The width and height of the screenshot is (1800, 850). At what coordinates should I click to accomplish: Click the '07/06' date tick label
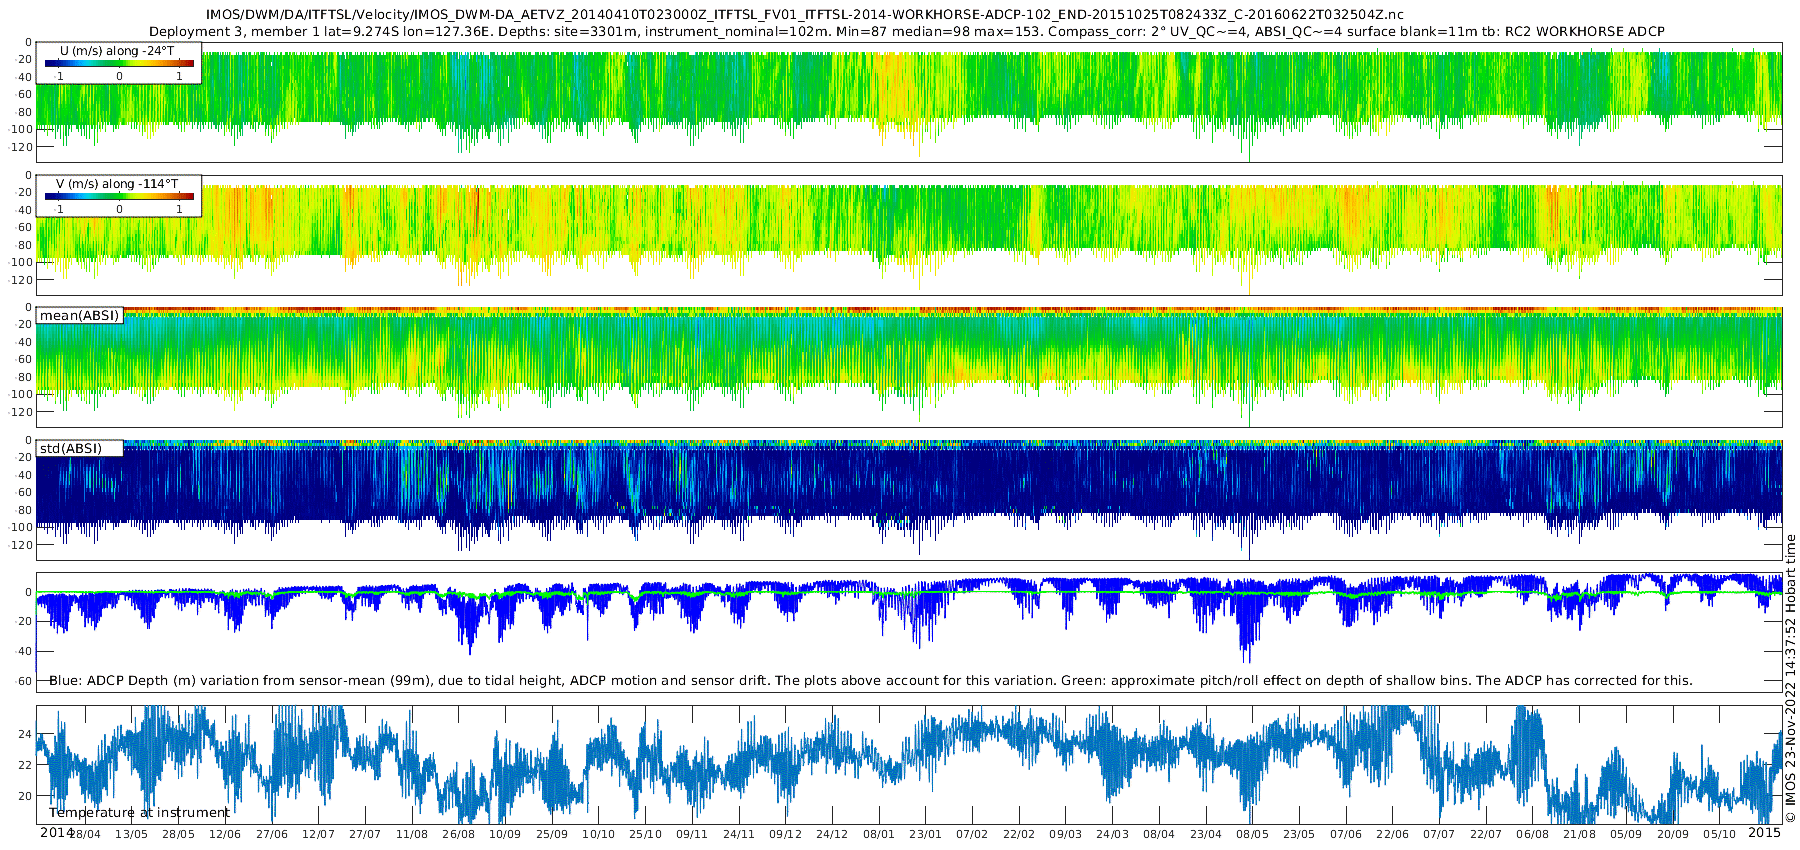tap(1346, 834)
